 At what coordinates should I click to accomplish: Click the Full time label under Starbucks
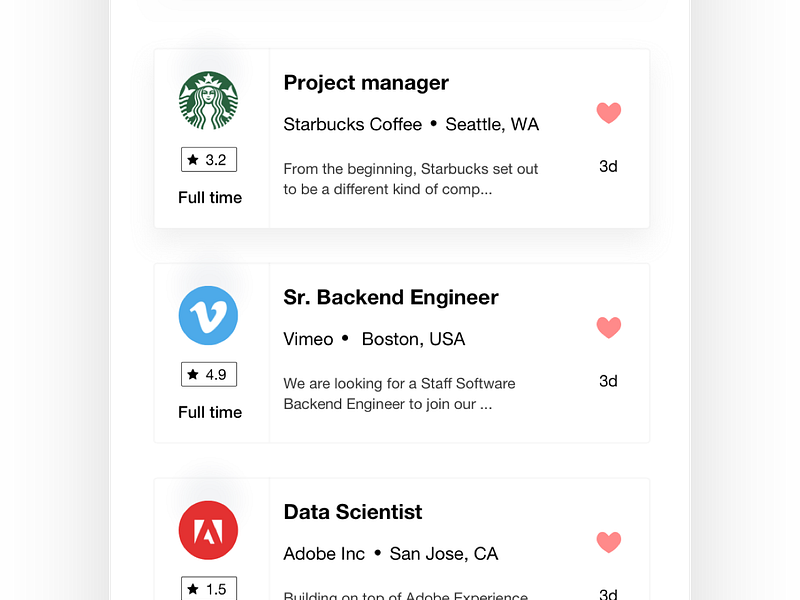tap(209, 197)
